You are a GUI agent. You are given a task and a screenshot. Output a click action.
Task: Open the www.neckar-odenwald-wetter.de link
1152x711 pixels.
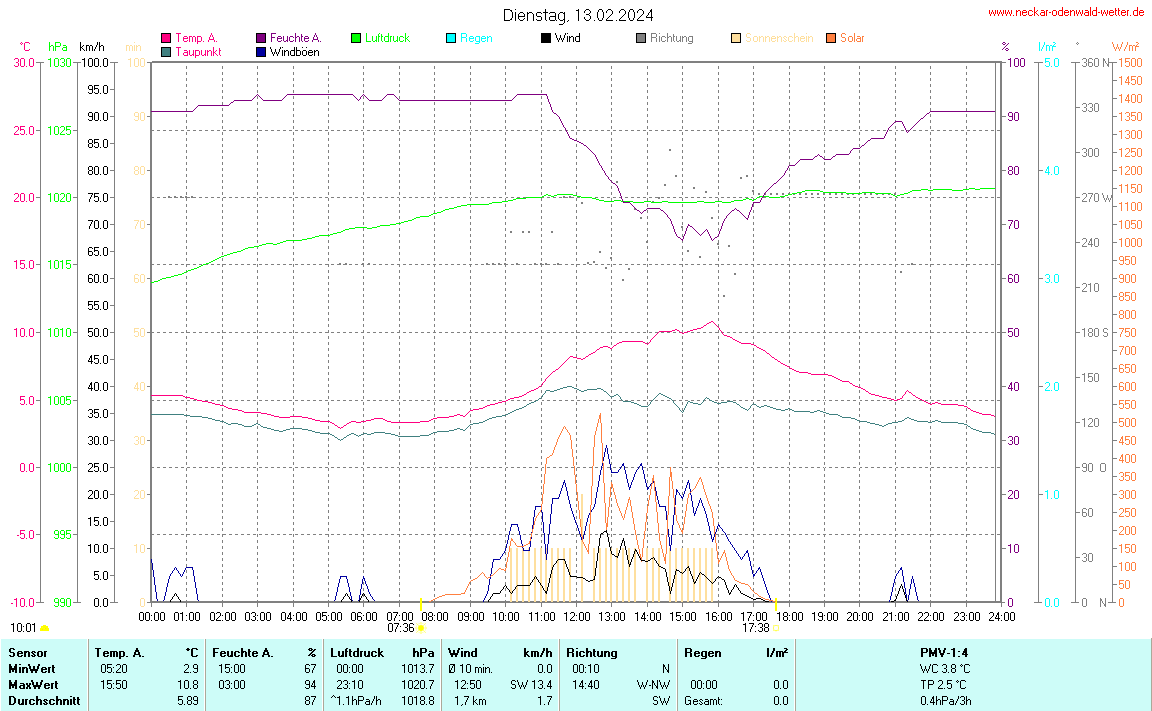[1065, 12]
